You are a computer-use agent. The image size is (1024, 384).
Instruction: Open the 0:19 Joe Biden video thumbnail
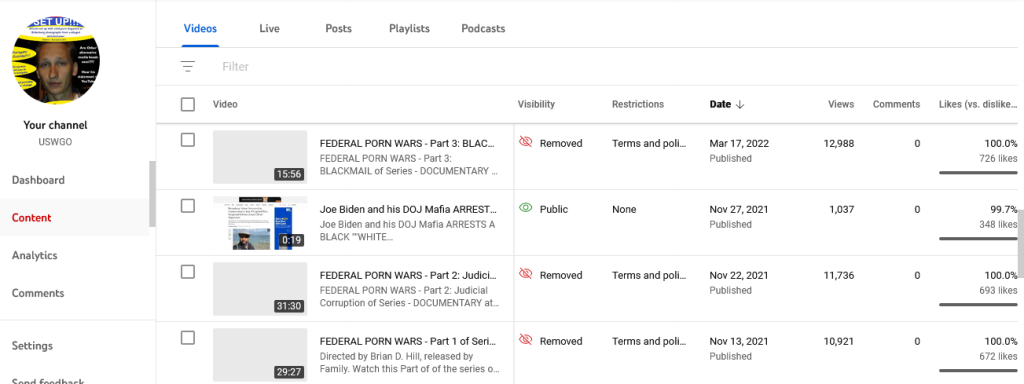(x=260, y=223)
